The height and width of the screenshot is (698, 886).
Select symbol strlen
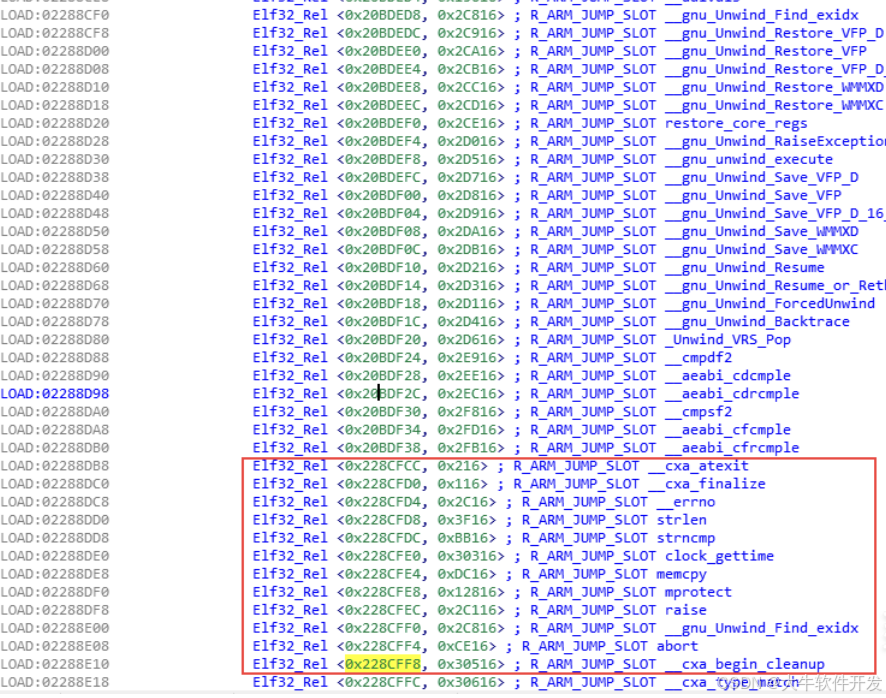pos(681,520)
